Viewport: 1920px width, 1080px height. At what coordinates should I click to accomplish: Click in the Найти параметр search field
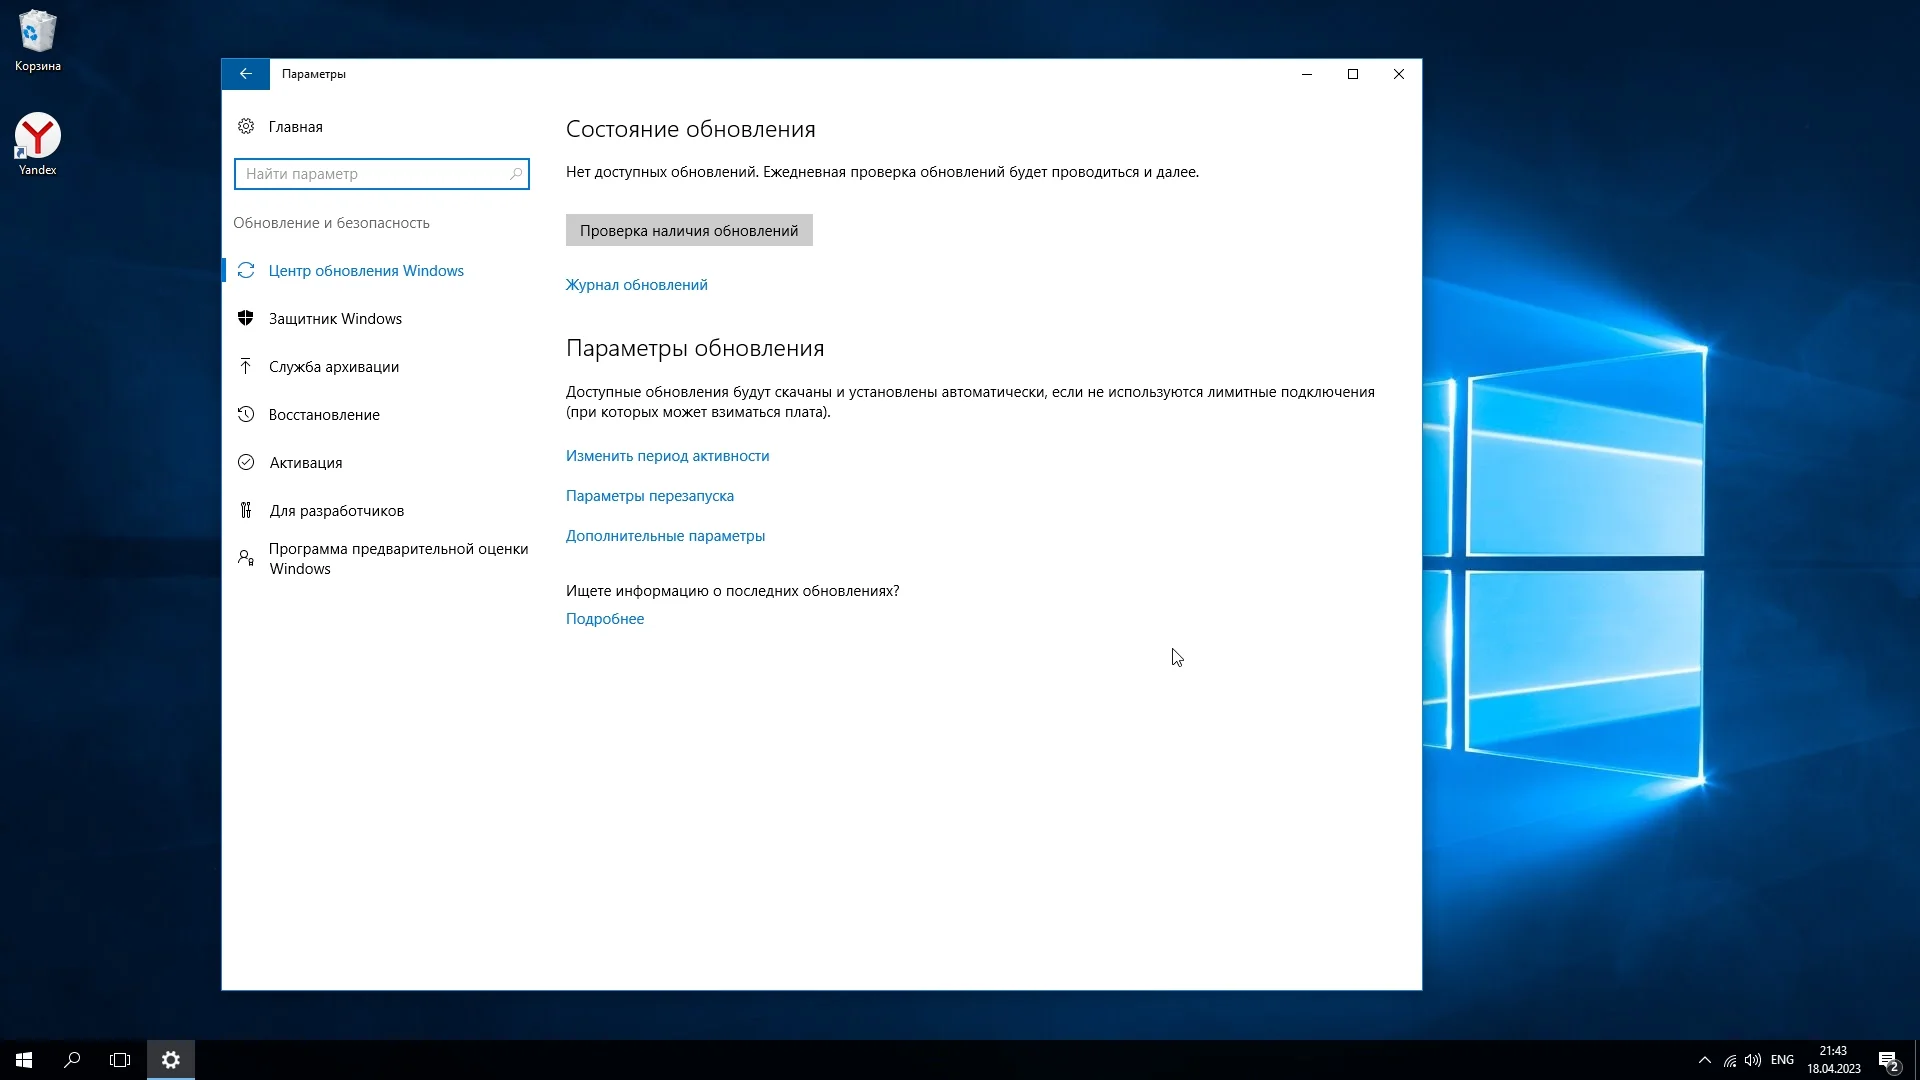pos(372,174)
